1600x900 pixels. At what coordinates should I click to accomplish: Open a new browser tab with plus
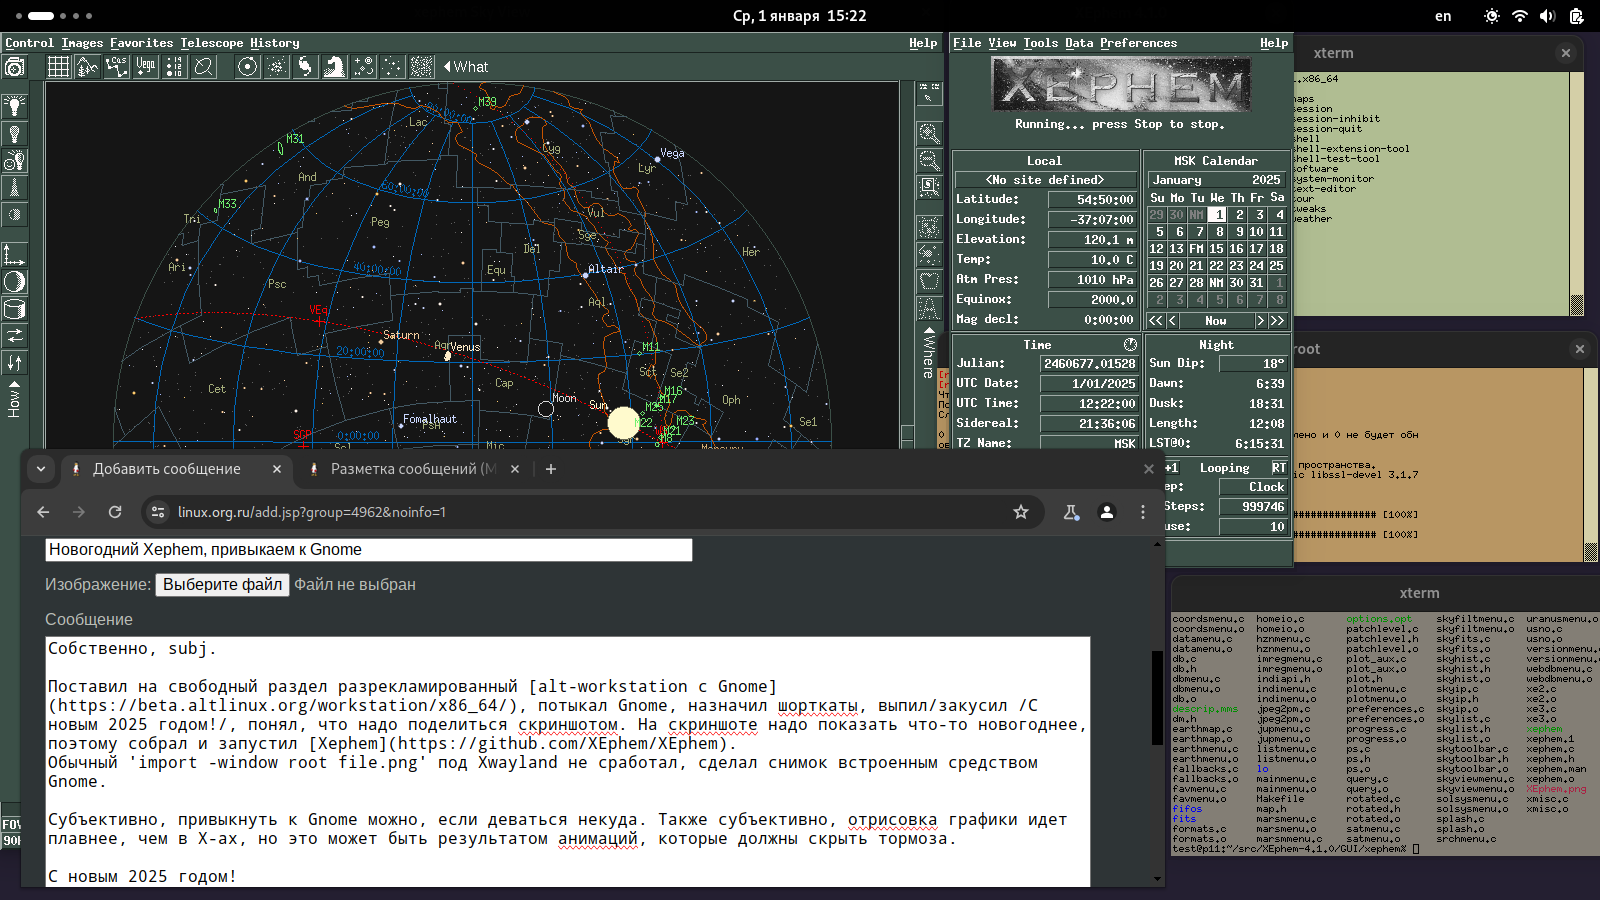[550, 469]
